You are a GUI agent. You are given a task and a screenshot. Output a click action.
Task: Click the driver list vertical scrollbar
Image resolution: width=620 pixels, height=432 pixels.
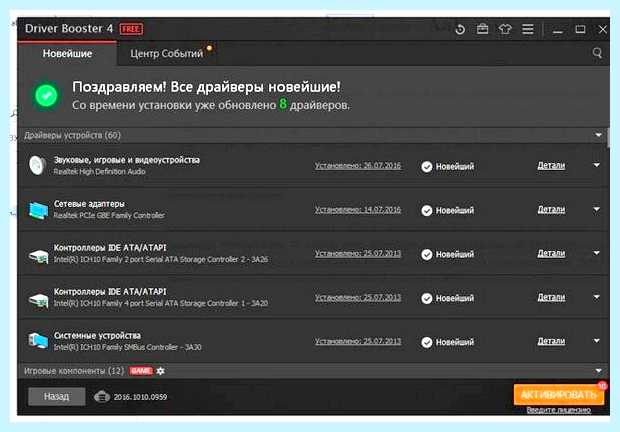[608, 138]
